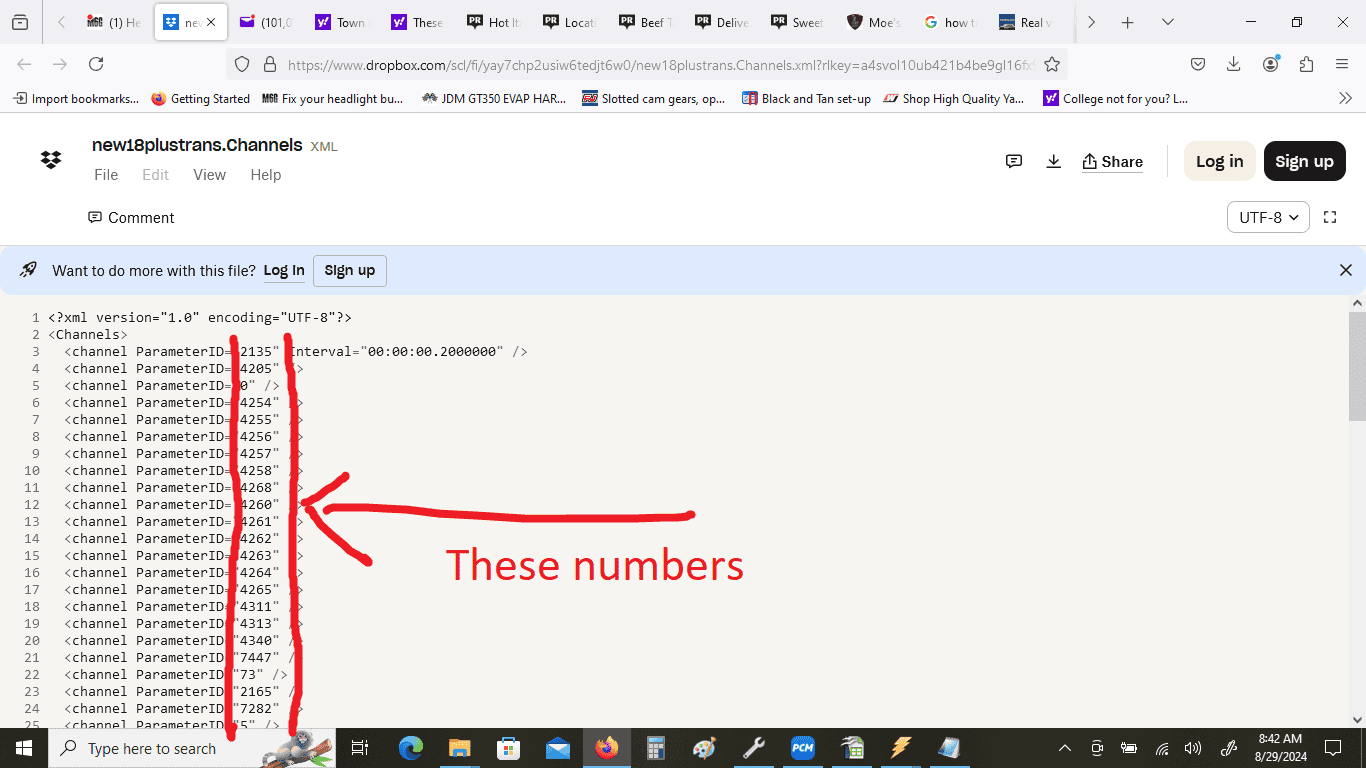Show more bookmarks via overflow chevron
The image size is (1366, 768).
tap(1345, 98)
